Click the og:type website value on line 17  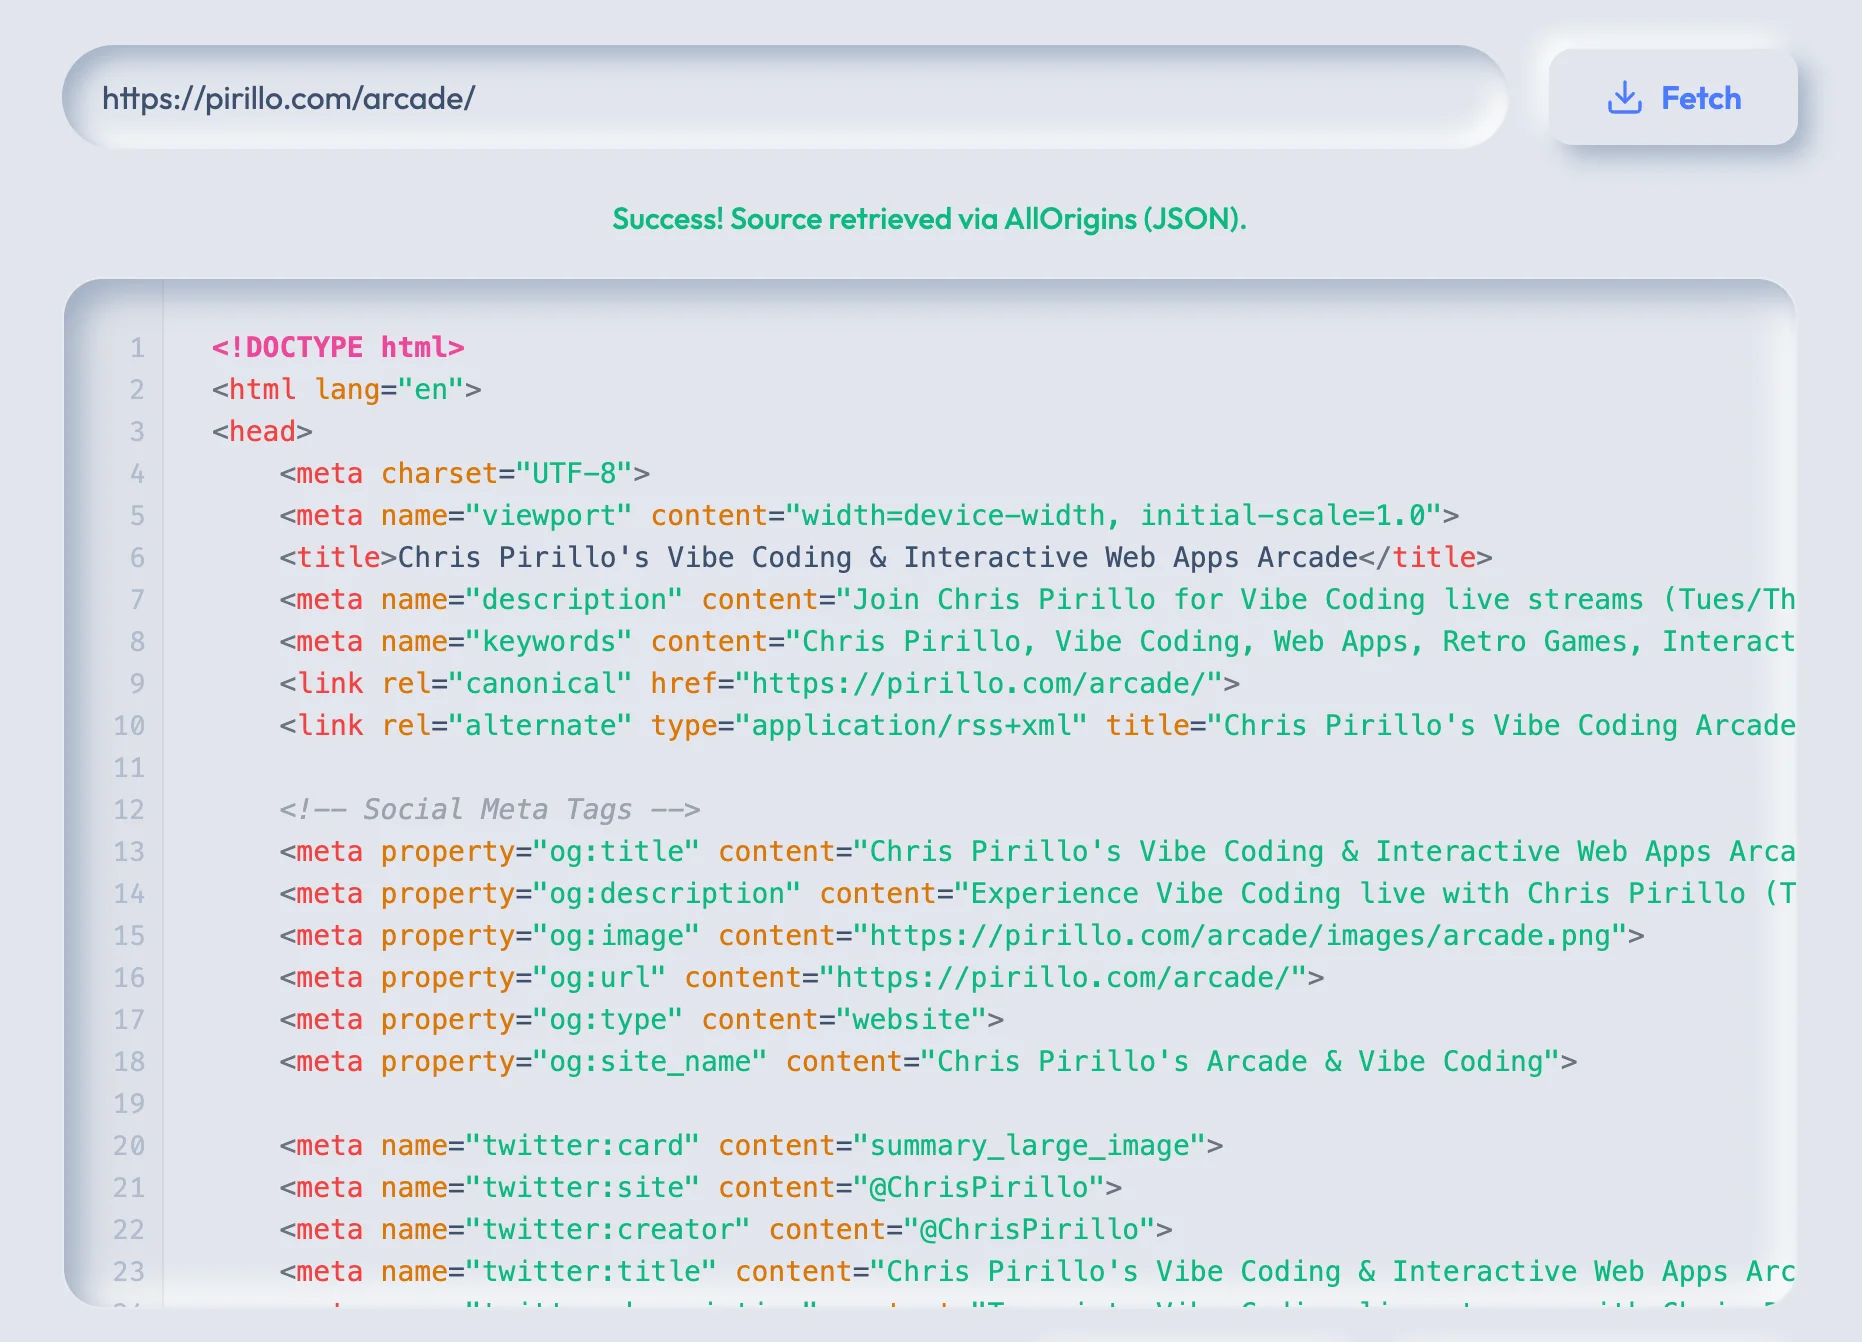(x=913, y=1019)
